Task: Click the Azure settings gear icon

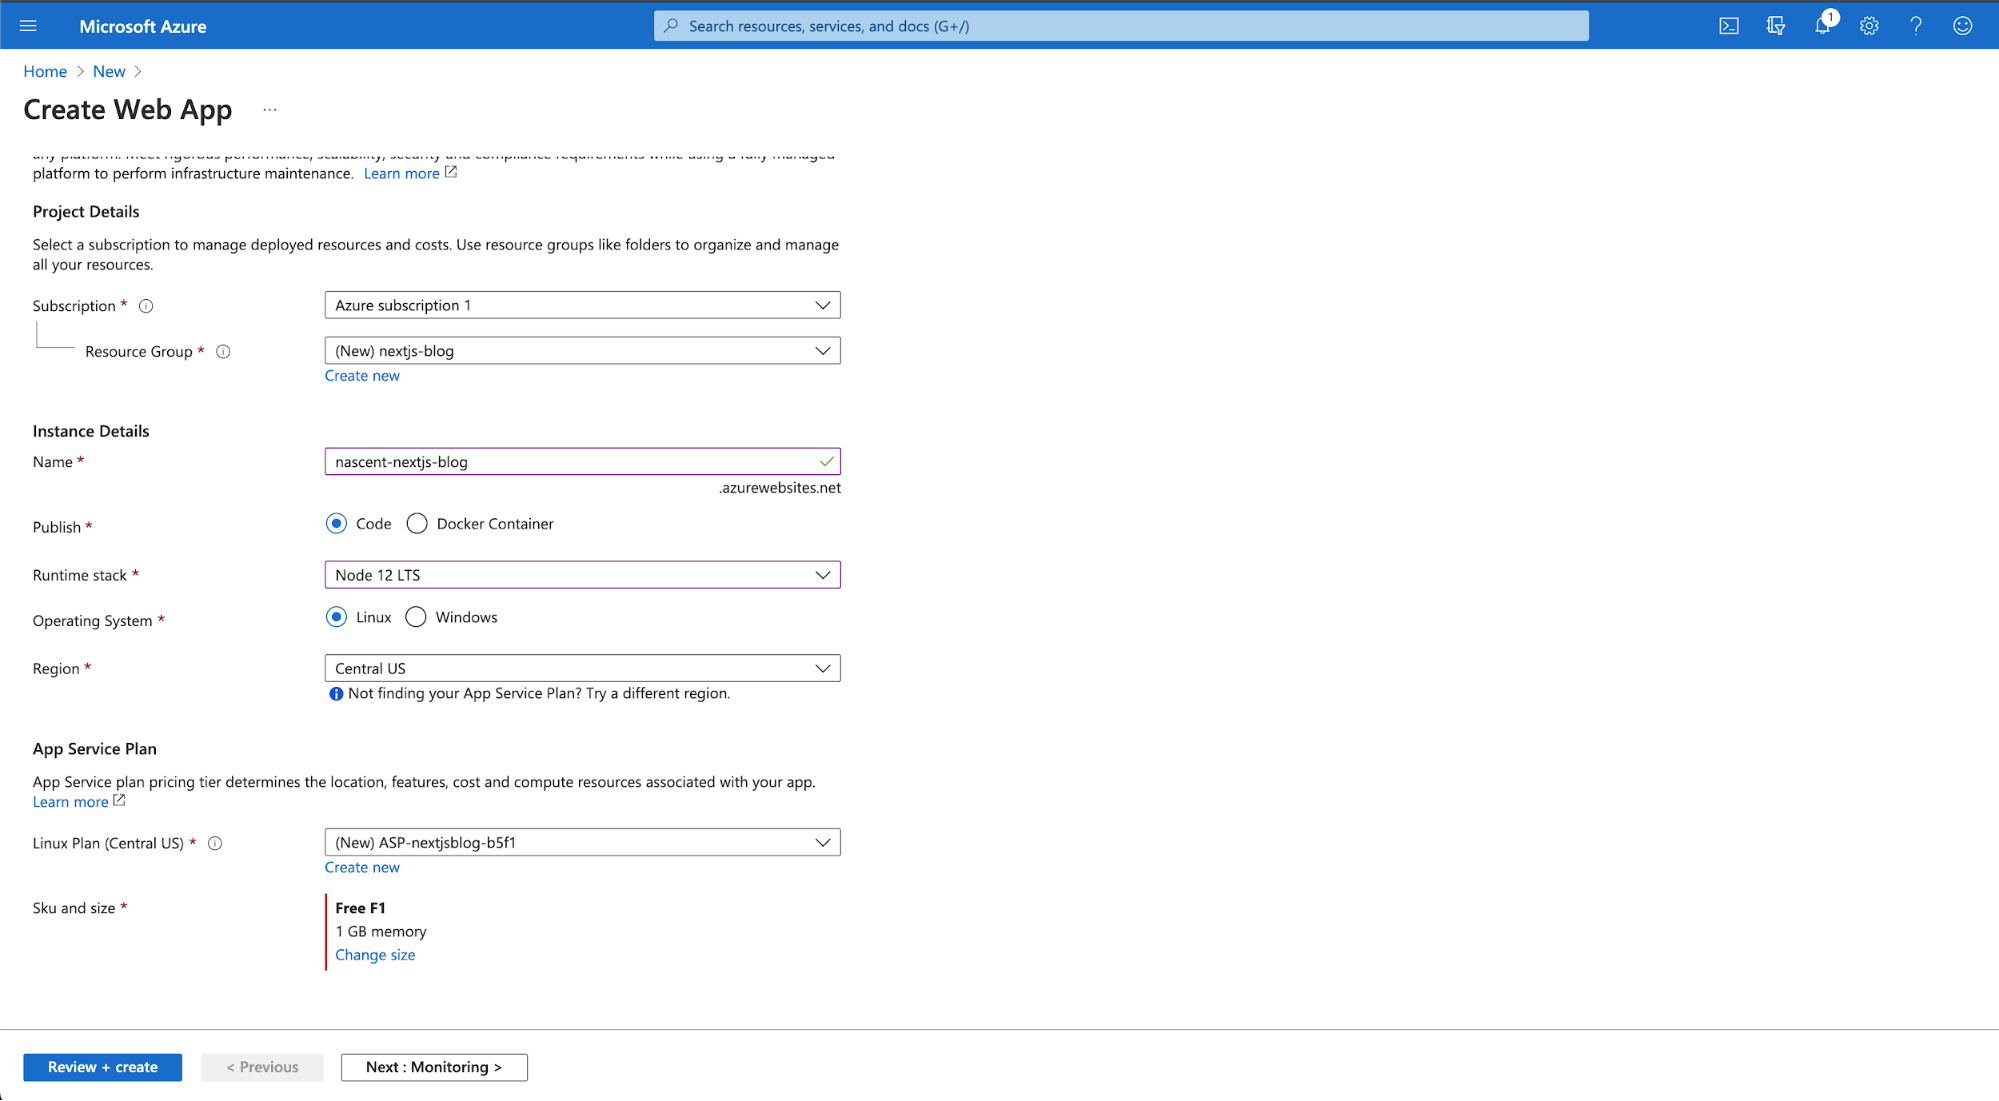Action: 1870,26
